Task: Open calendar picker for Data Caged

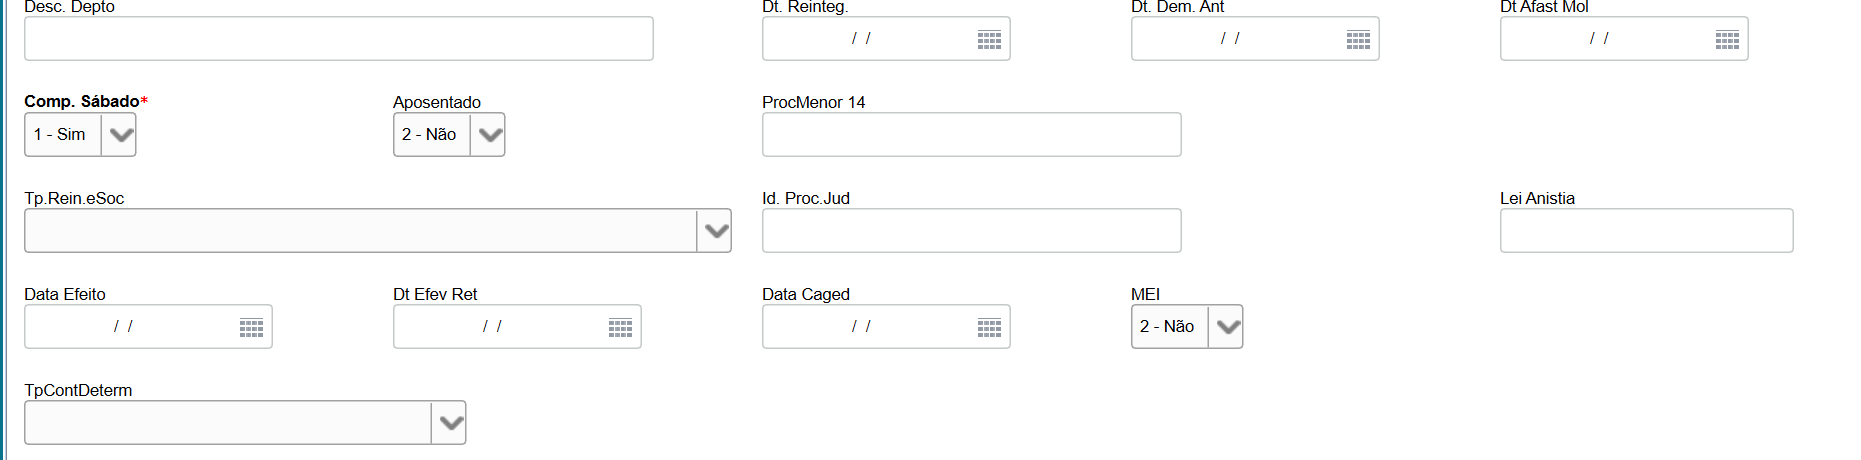Action: click(x=989, y=328)
